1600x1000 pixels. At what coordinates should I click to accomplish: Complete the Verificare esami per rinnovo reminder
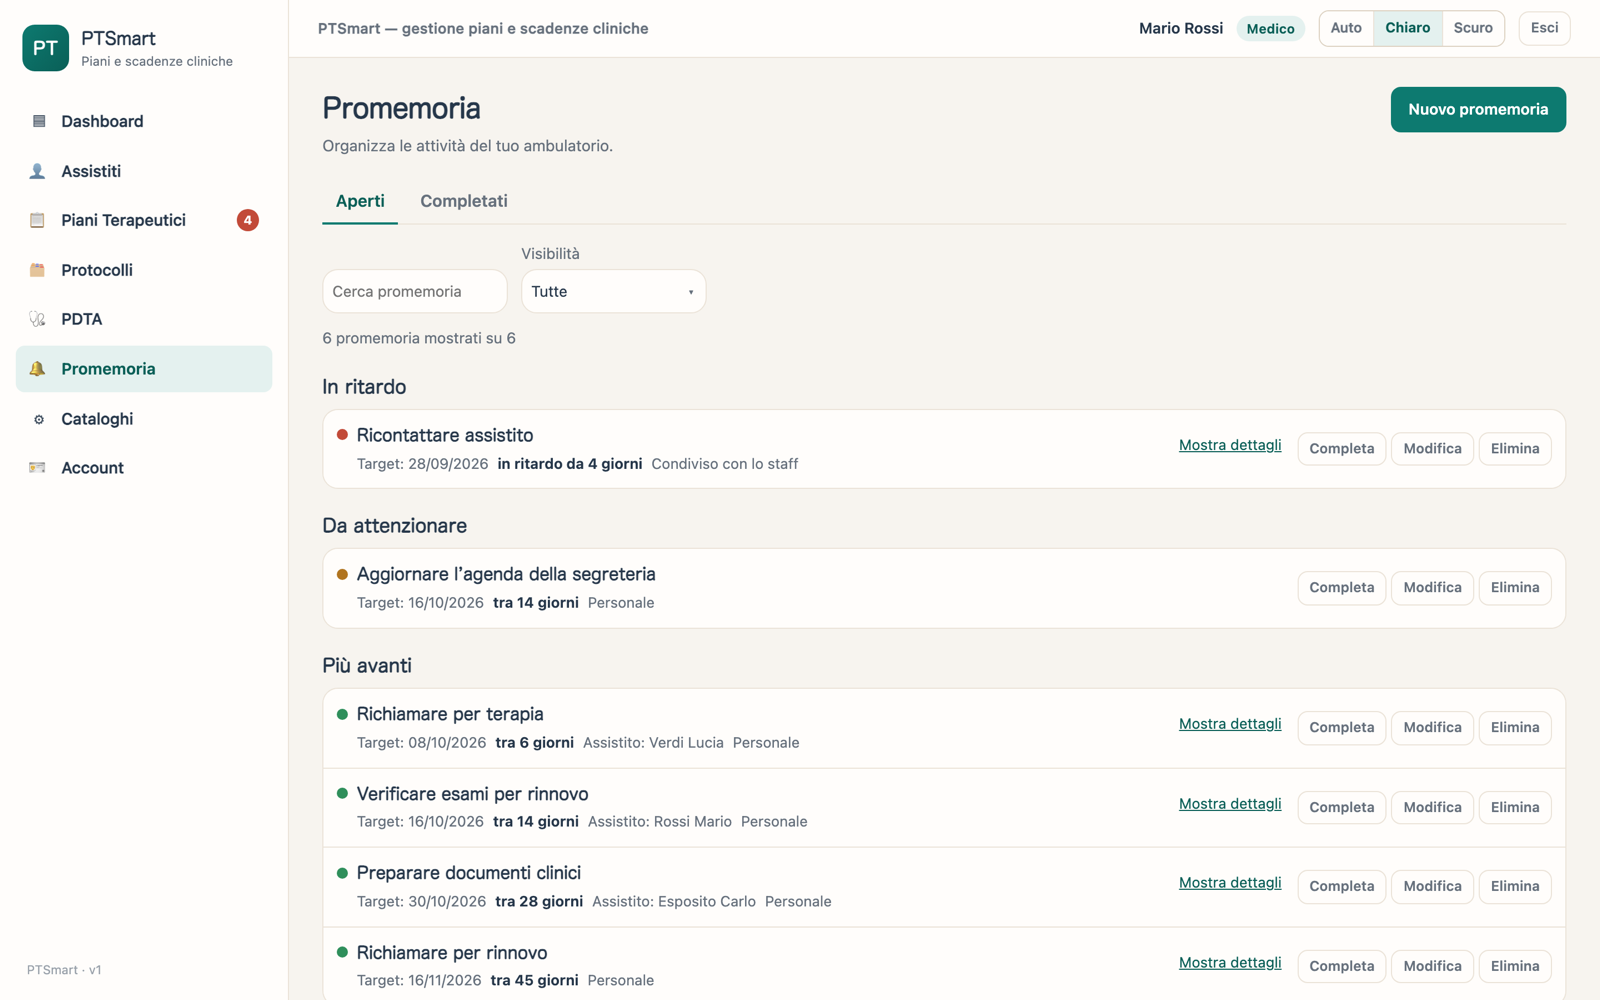click(x=1342, y=807)
